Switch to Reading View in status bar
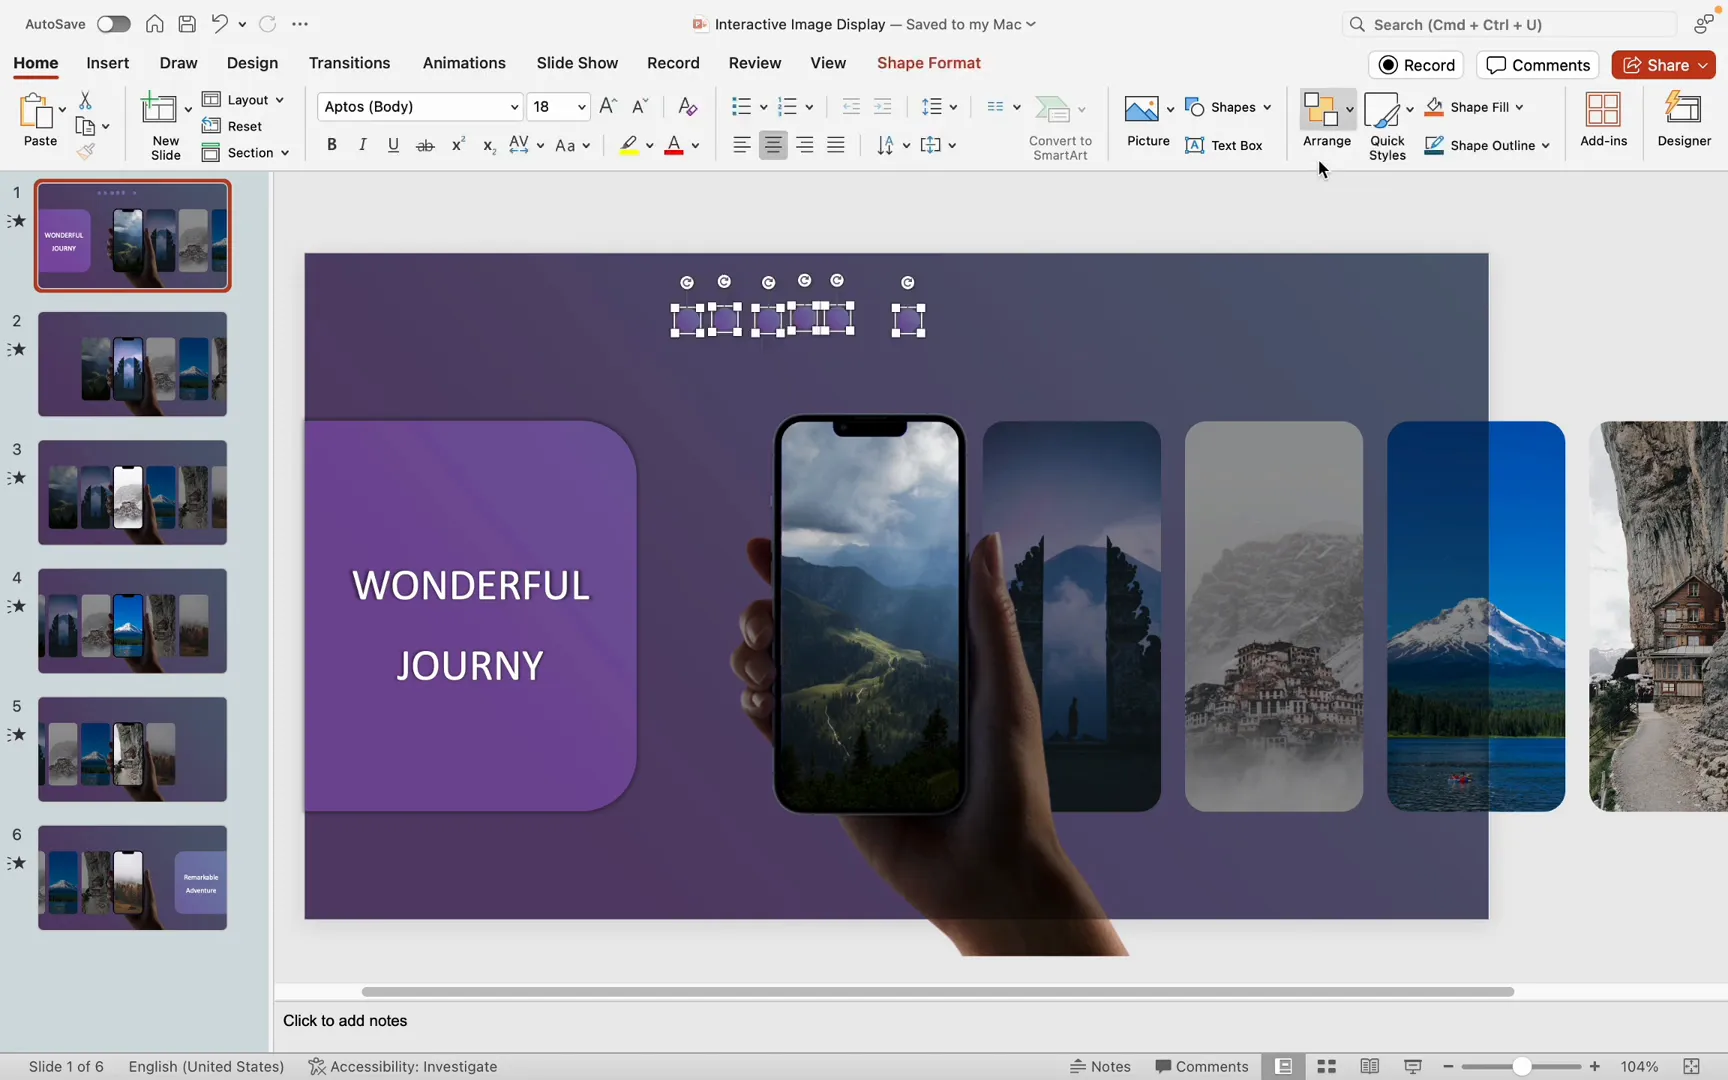This screenshot has width=1728, height=1080. [x=1370, y=1067]
